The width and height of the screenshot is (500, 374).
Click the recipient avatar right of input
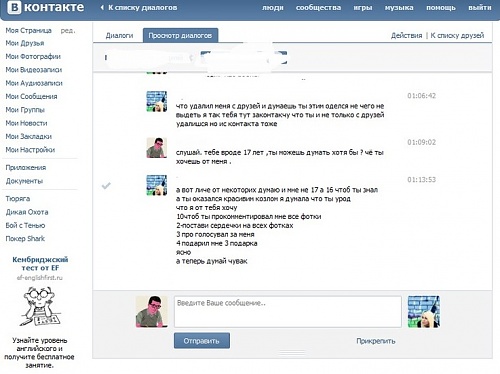[x=424, y=312]
